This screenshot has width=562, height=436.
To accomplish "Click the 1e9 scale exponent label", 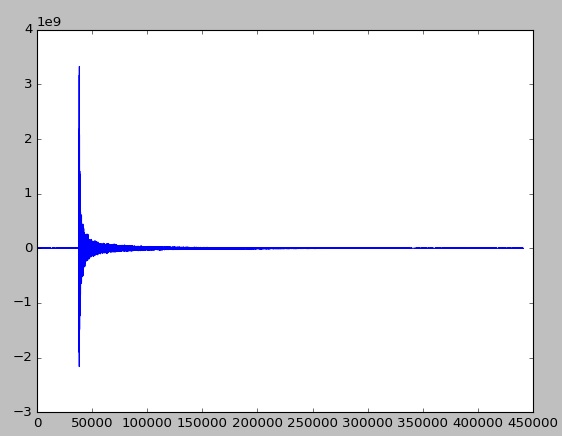I will (x=49, y=22).
